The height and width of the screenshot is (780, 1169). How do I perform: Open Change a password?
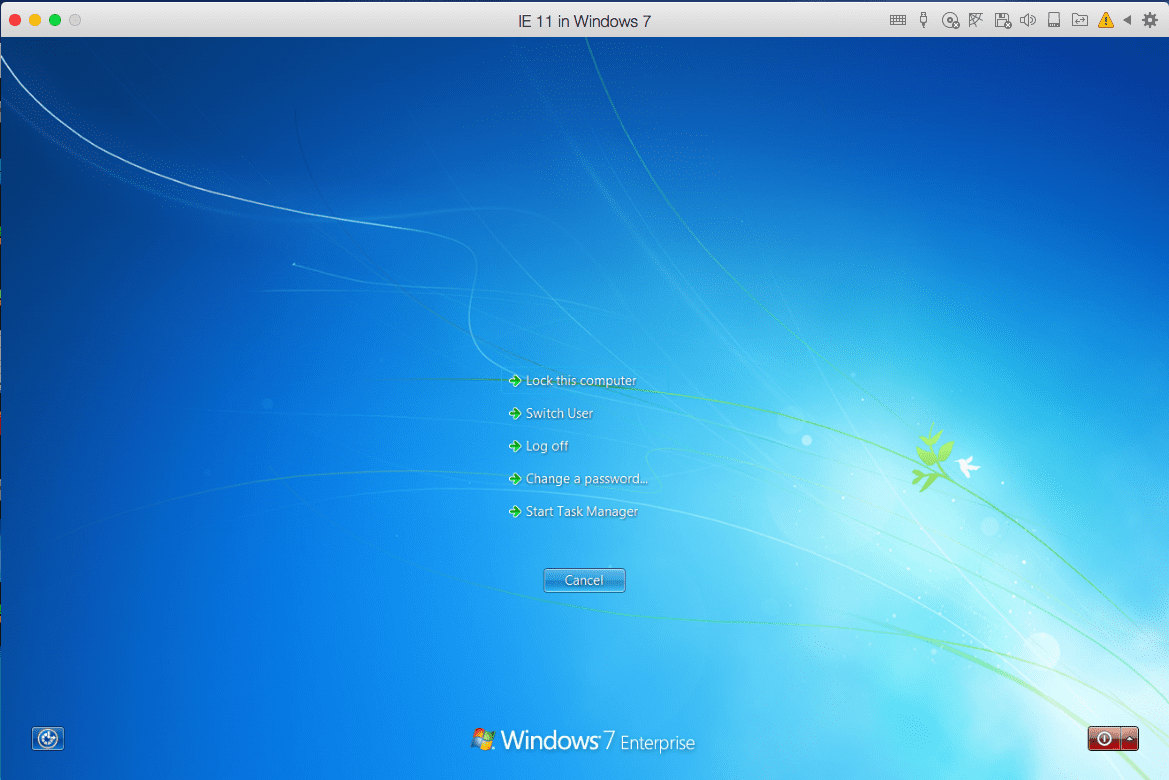585,478
